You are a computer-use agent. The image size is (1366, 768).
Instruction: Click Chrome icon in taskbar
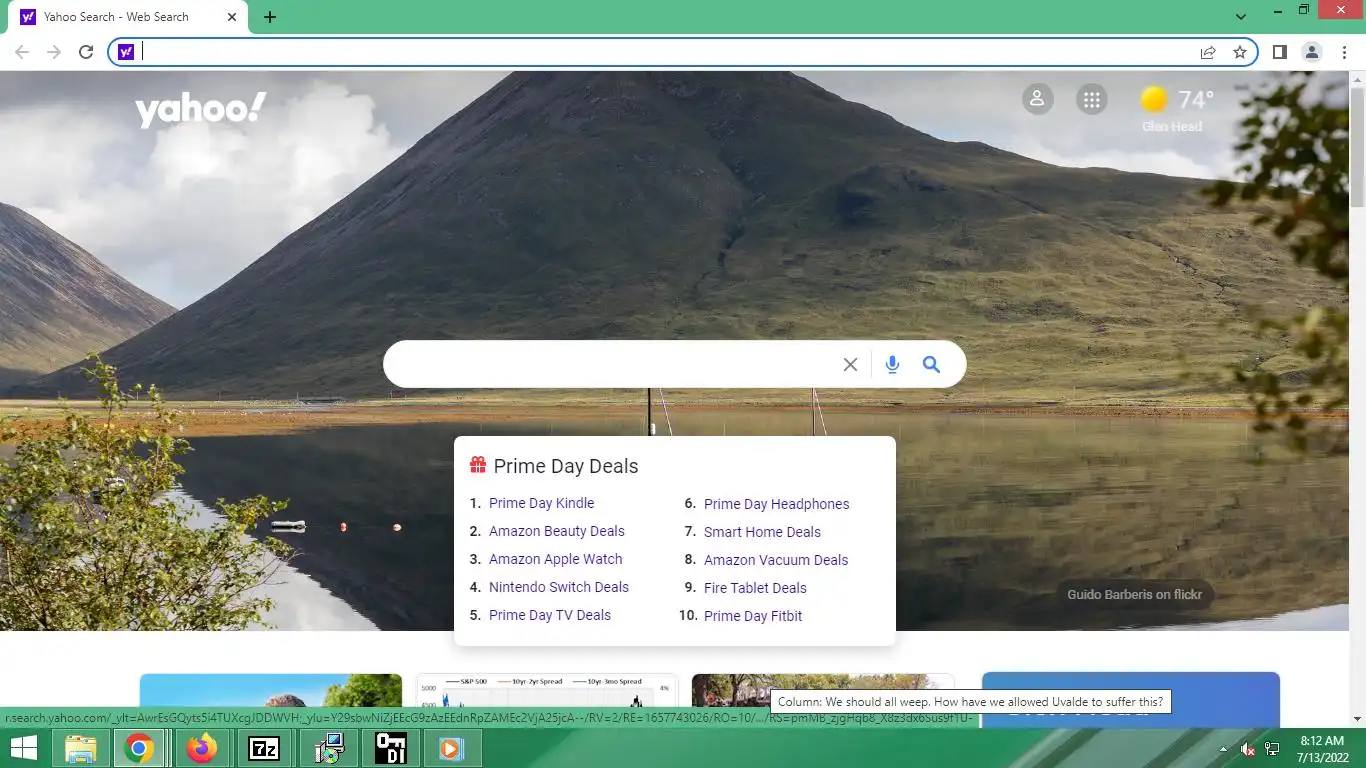[139, 748]
